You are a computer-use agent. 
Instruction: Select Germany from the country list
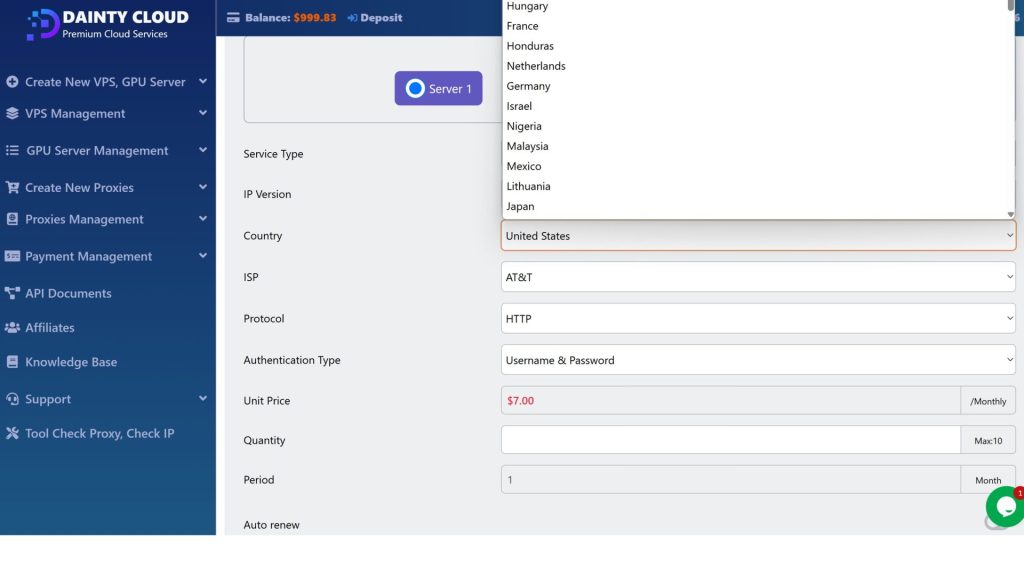pos(528,86)
